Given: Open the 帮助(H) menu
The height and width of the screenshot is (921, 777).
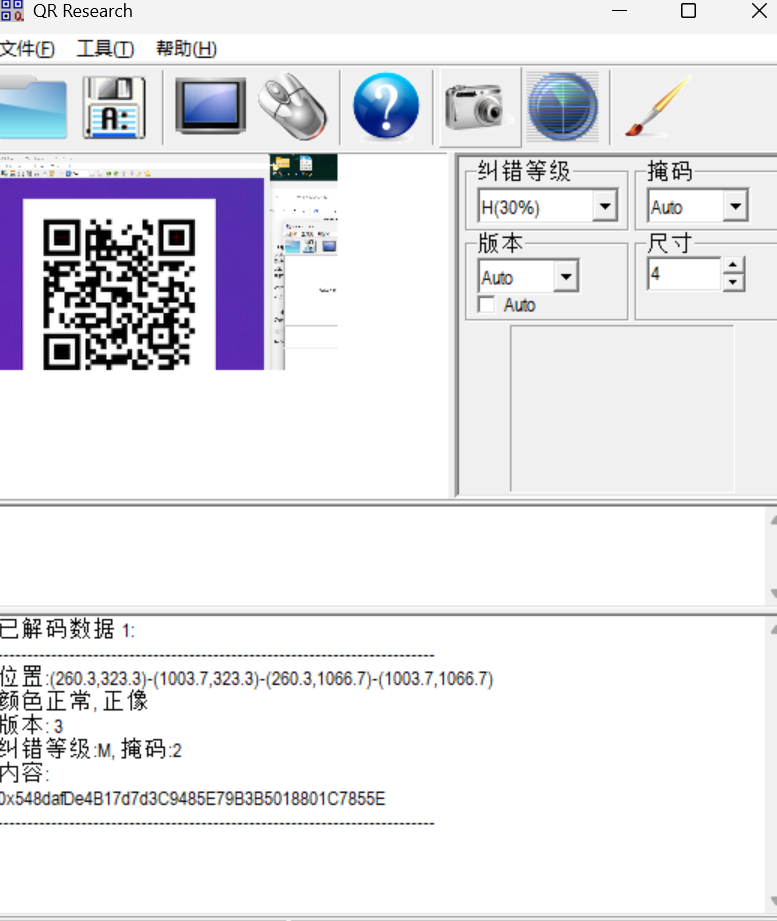Looking at the screenshot, I should point(186,49).
